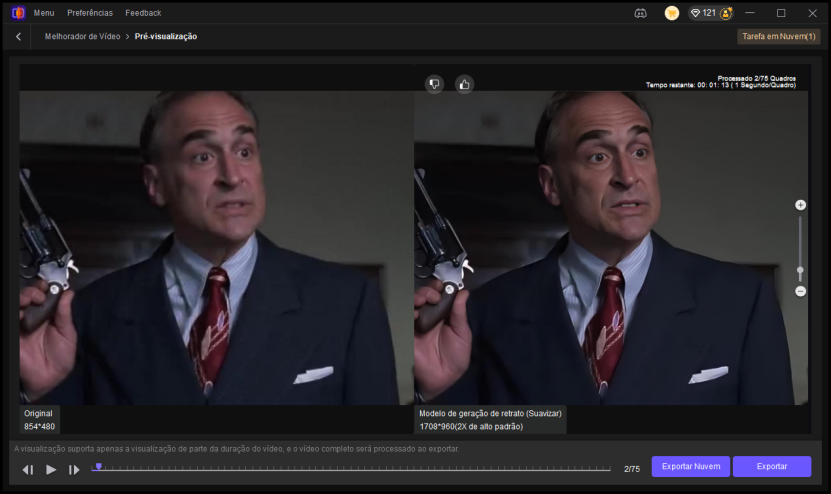
Task: Click the Original preview image
Action: coord(216,248)
